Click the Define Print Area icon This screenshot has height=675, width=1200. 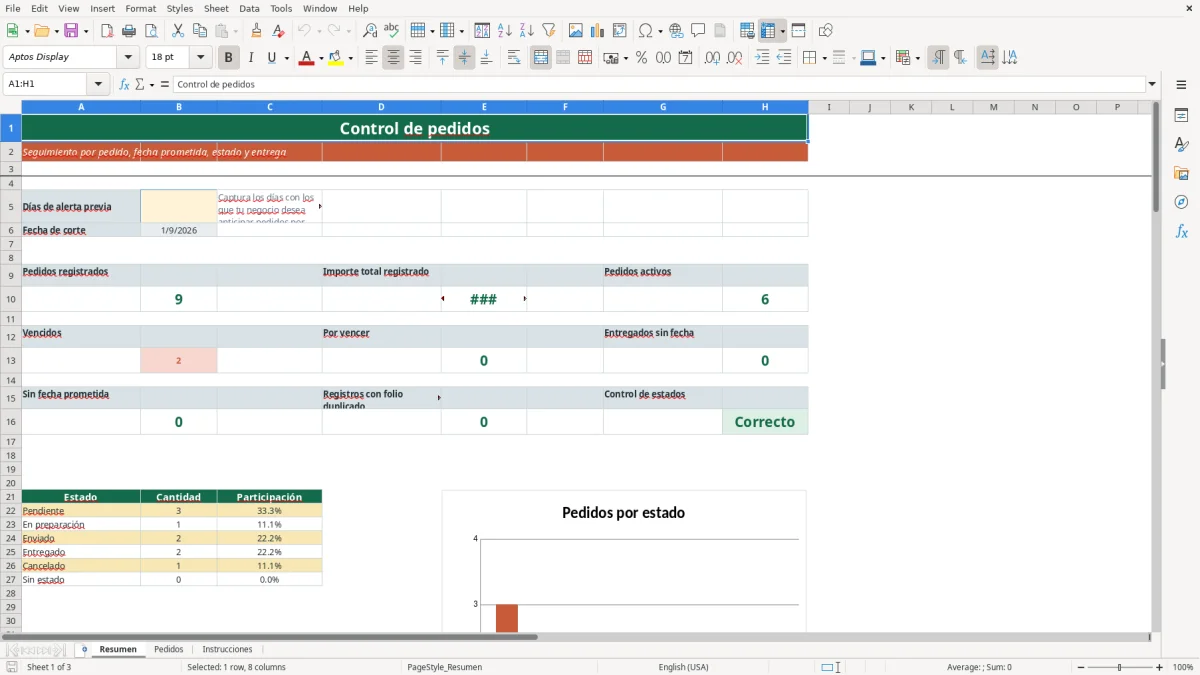pyautogui.click(x=747, y=31)
